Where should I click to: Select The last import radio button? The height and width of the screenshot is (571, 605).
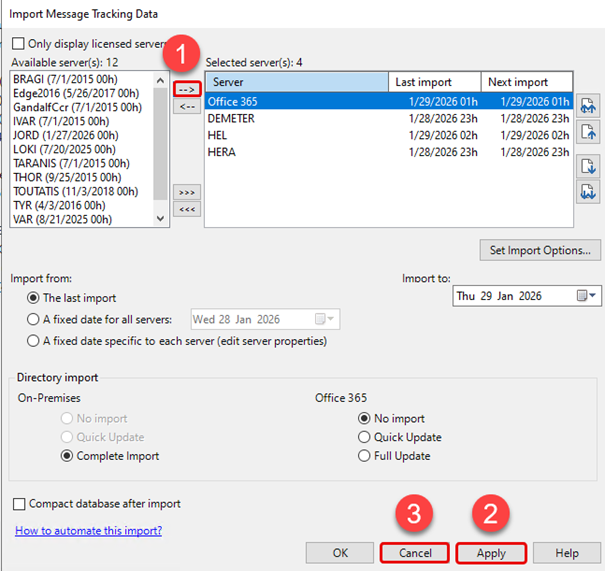click(x=33, y=298)
